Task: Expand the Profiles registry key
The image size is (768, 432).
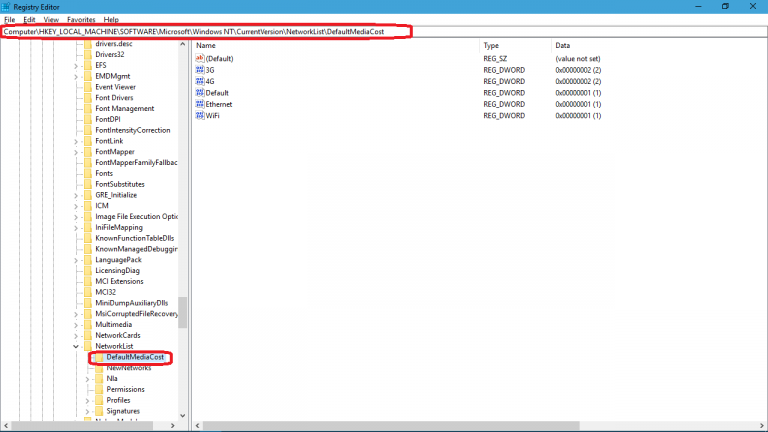Action: (87, 400)
